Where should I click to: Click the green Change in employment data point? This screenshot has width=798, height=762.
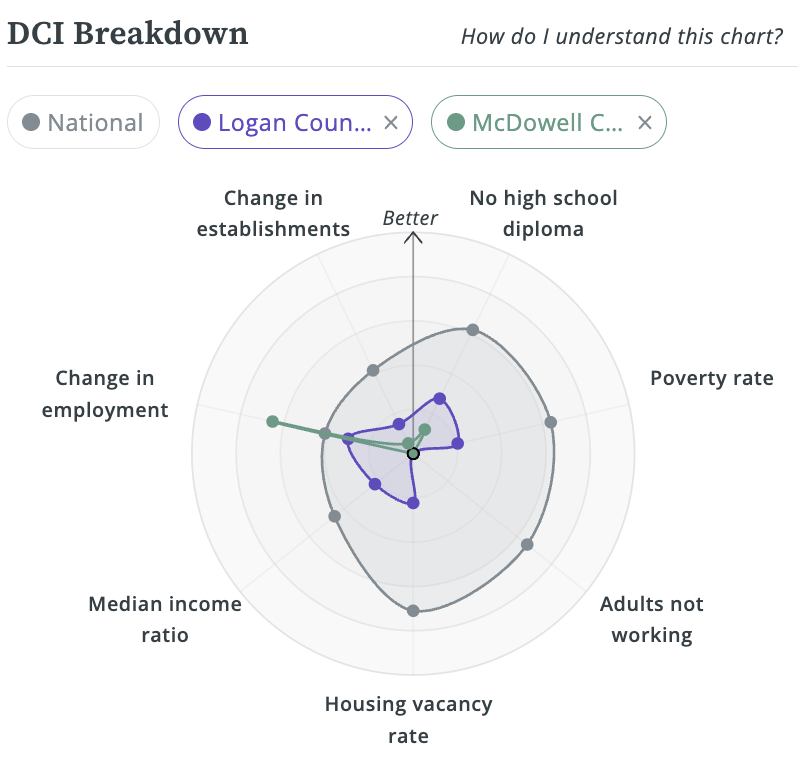tap(272, 421)
